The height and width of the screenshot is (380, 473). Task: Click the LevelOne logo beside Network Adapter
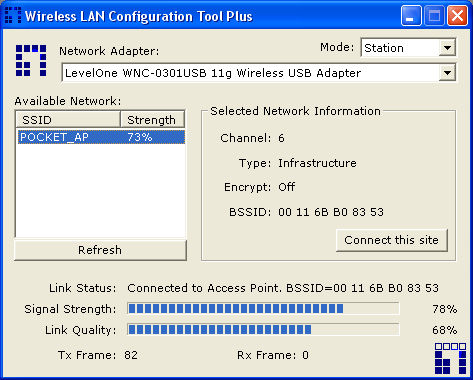(31, 60)
